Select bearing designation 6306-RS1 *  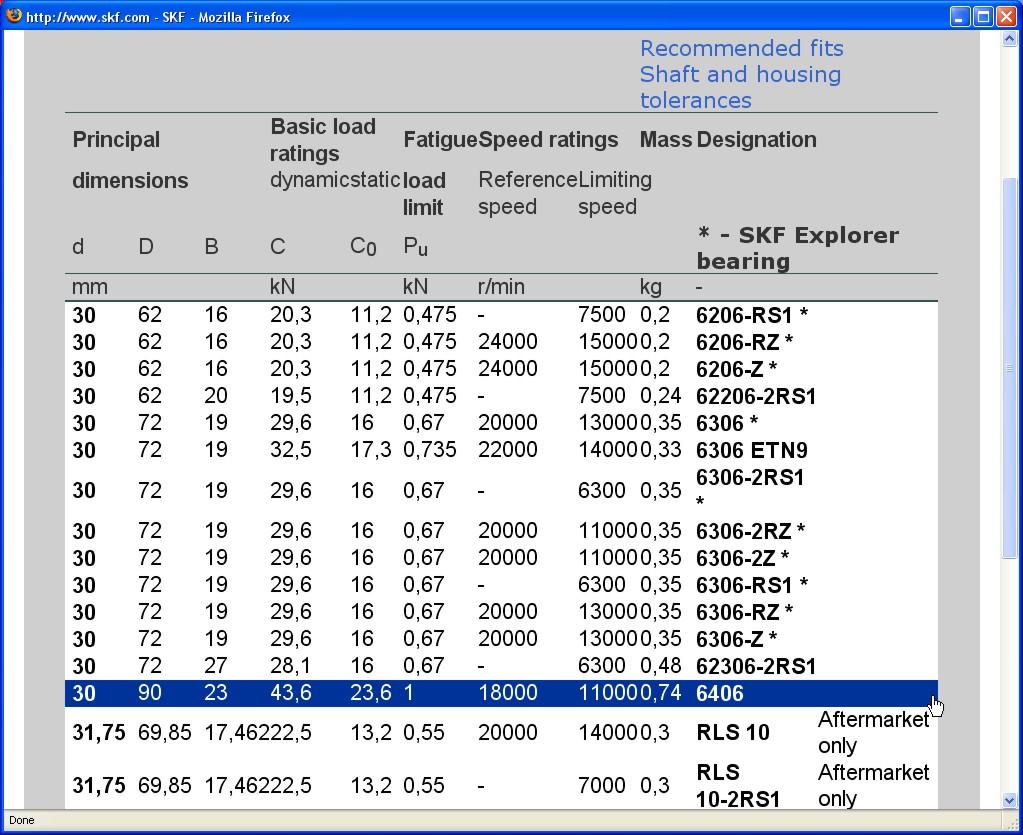click(x=752, y=585)
